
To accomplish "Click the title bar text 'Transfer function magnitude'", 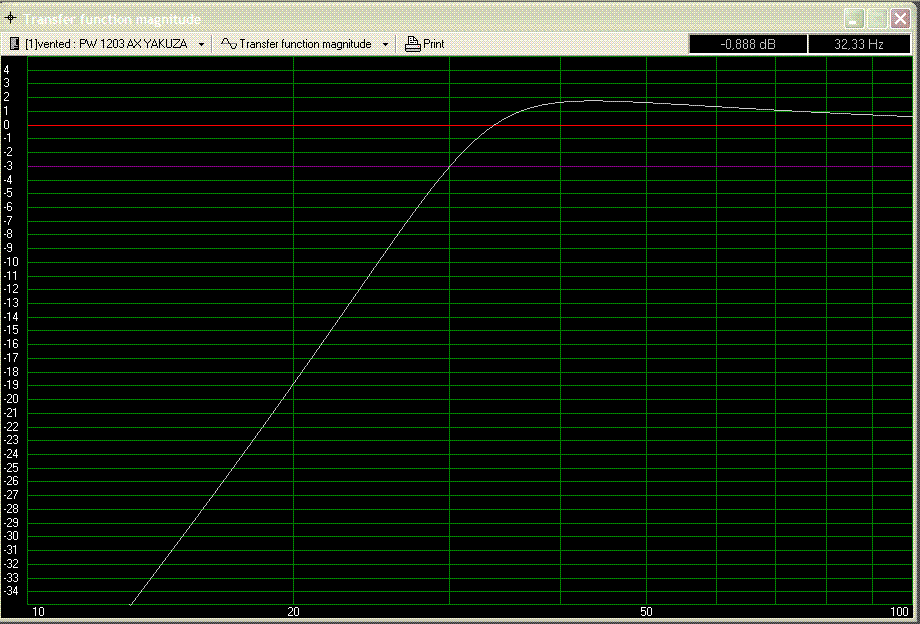I will coord(112,19).
